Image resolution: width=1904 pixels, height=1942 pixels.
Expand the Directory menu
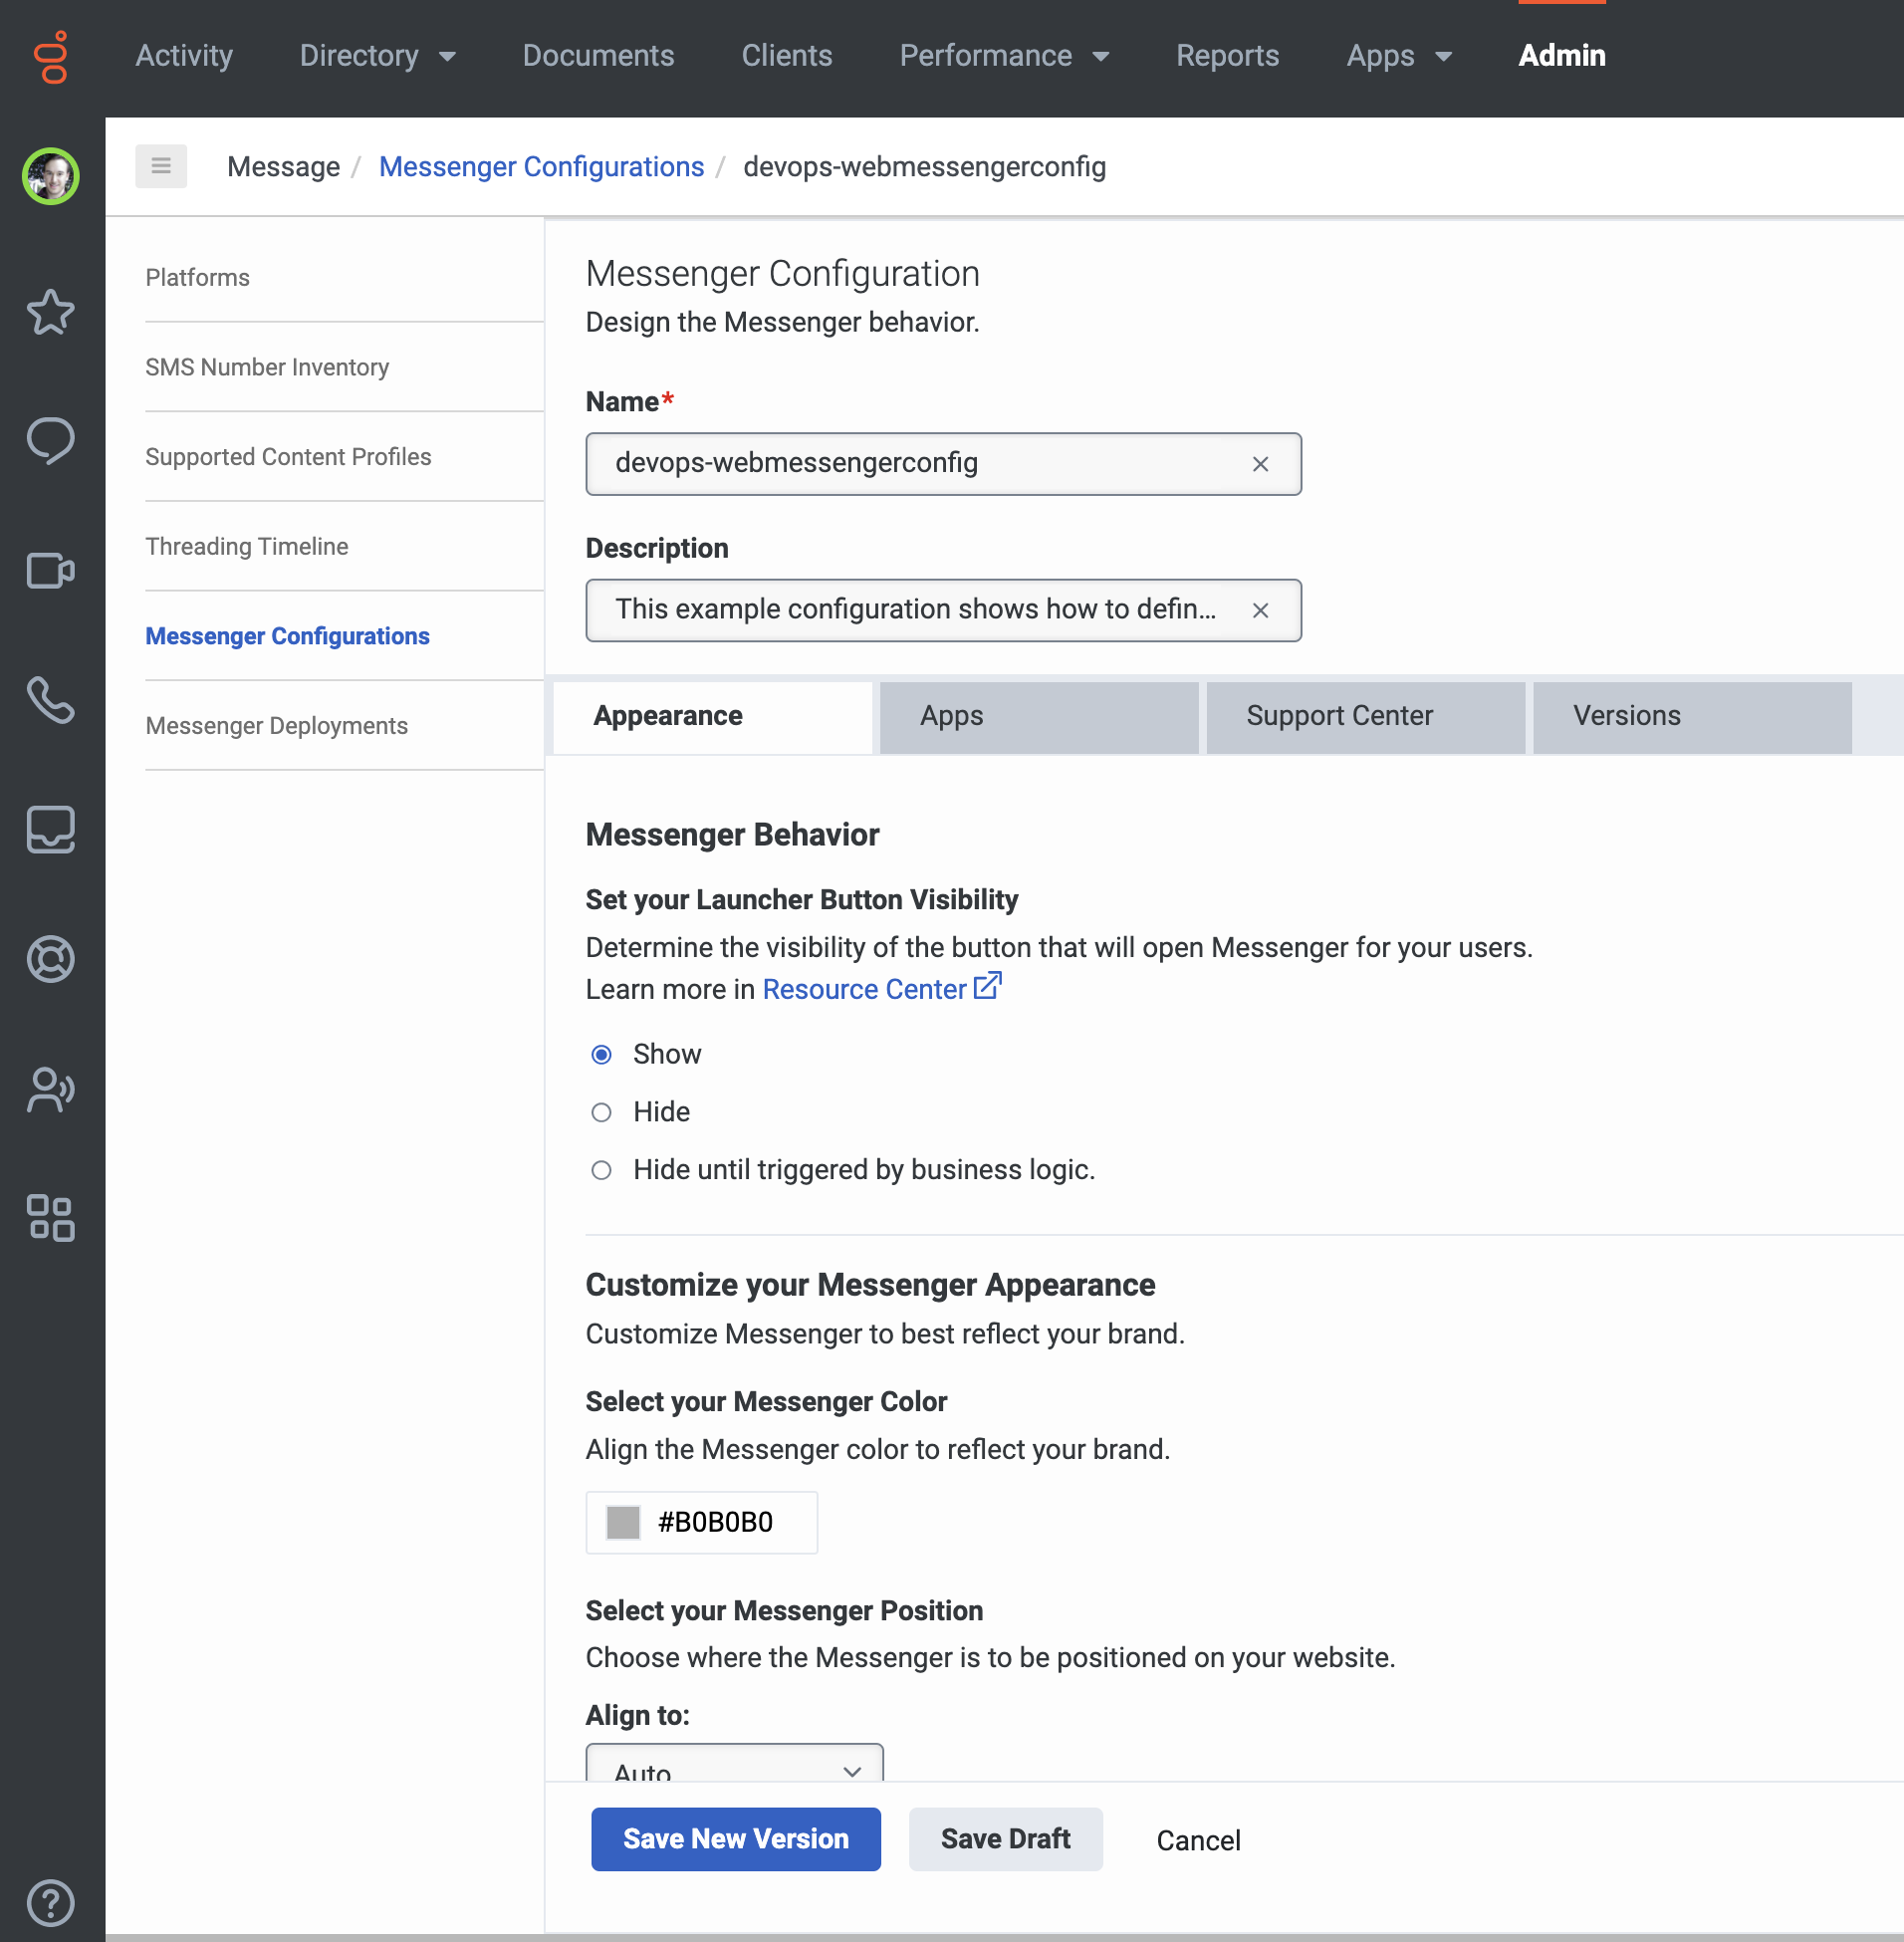[x=378, y=56]
